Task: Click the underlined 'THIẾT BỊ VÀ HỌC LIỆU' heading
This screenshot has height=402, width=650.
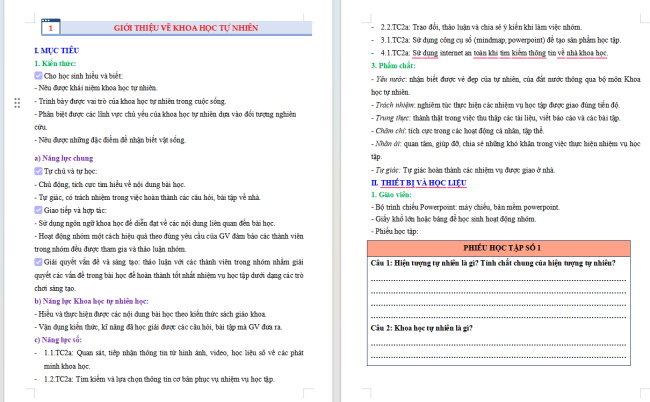Action: (424, 183)
